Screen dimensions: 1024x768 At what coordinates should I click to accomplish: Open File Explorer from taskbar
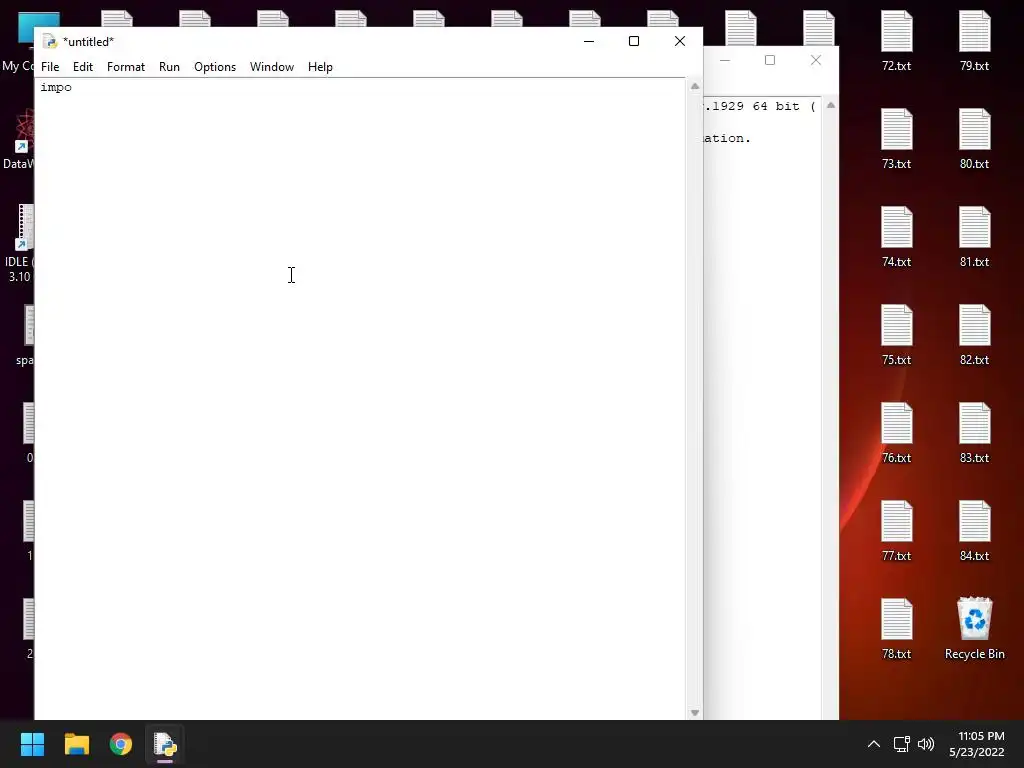[x=76, y=744]
